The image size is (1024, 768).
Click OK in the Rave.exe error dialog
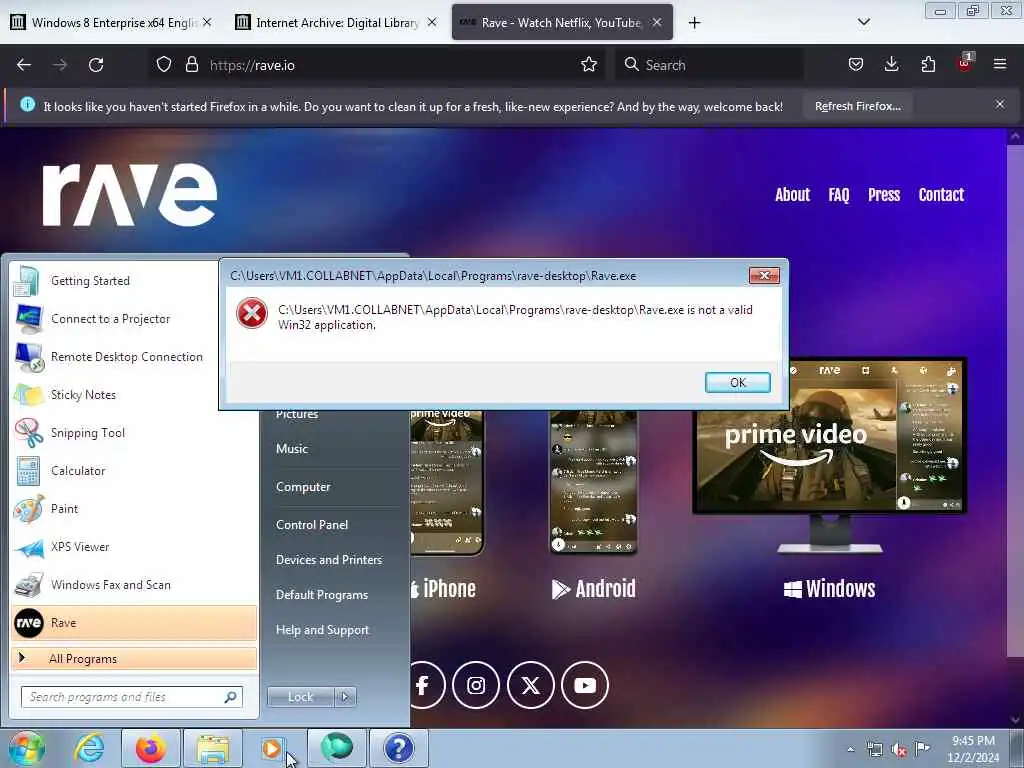point(737,383)
